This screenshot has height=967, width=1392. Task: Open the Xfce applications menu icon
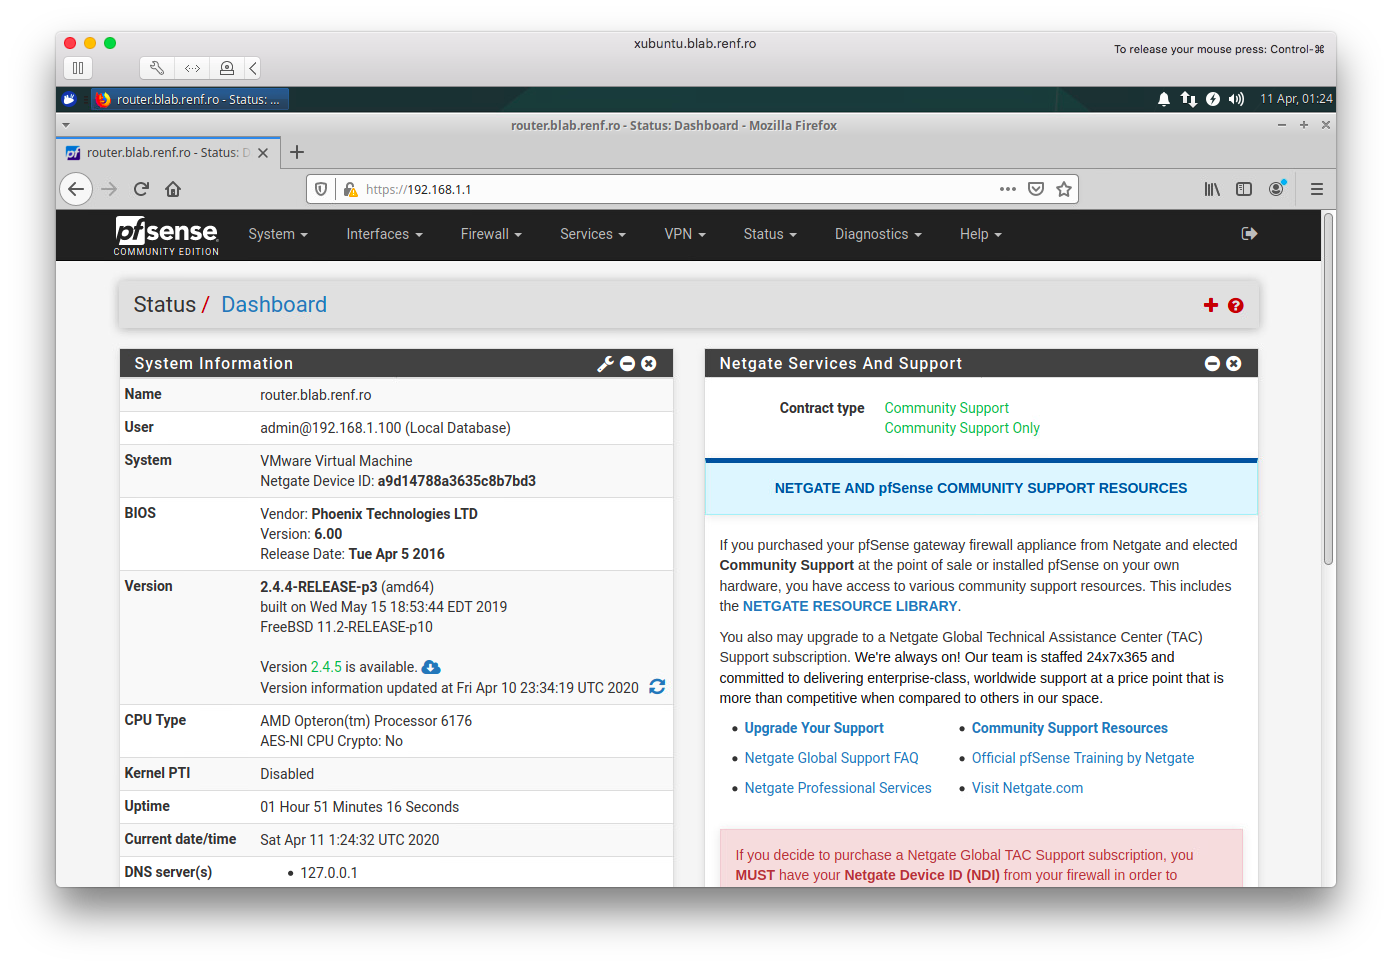(x=69, y=99)
